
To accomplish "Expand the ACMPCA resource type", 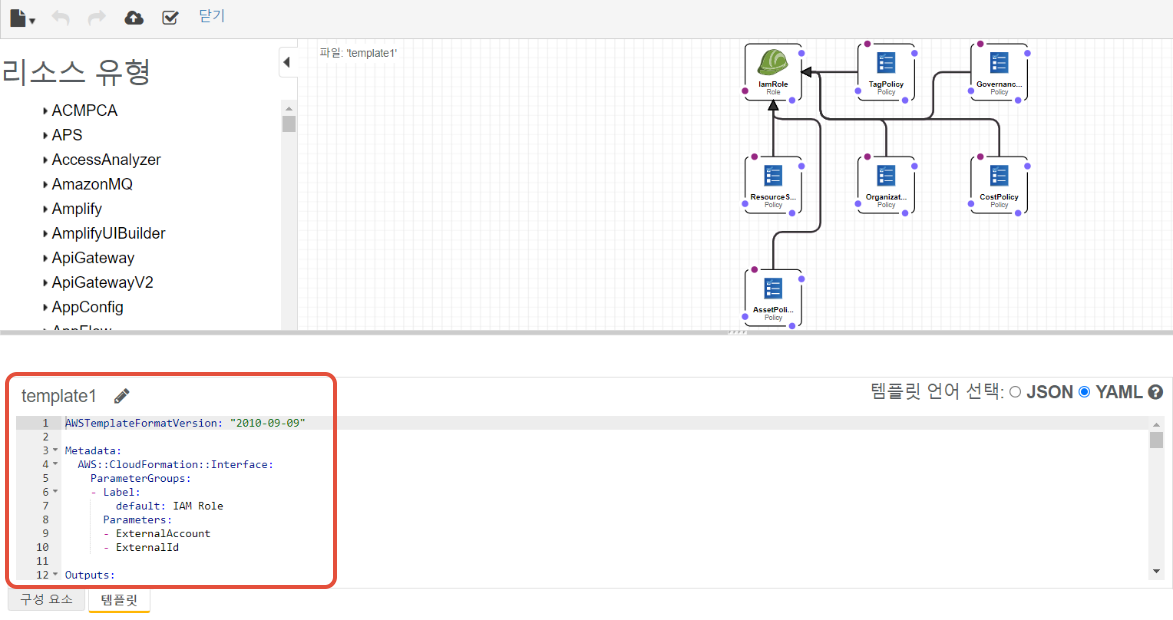I will tap(46, 111).
